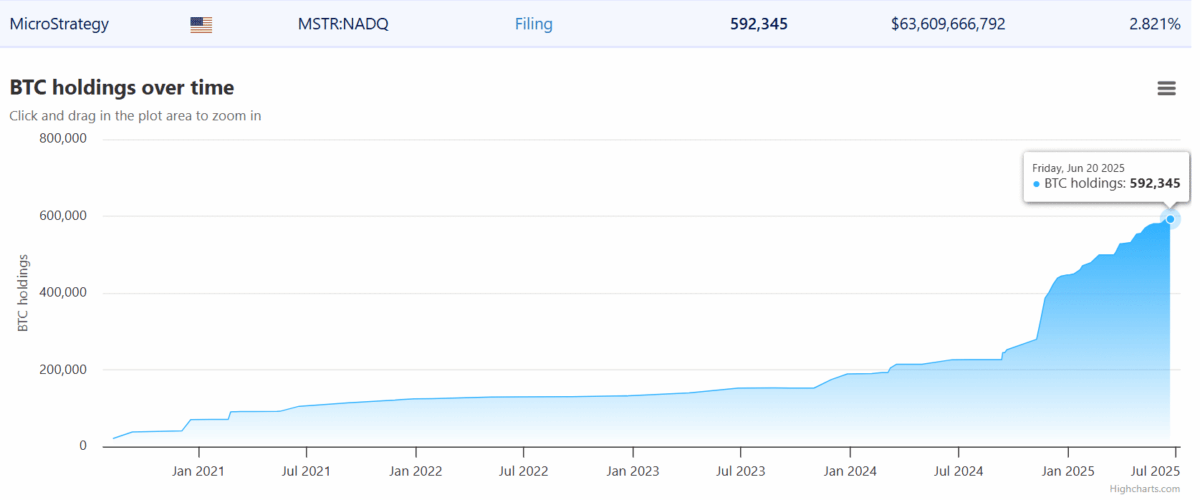Click the 400,000 y-axis label
The image size is (1200, 500).
[x=63, y=293]
